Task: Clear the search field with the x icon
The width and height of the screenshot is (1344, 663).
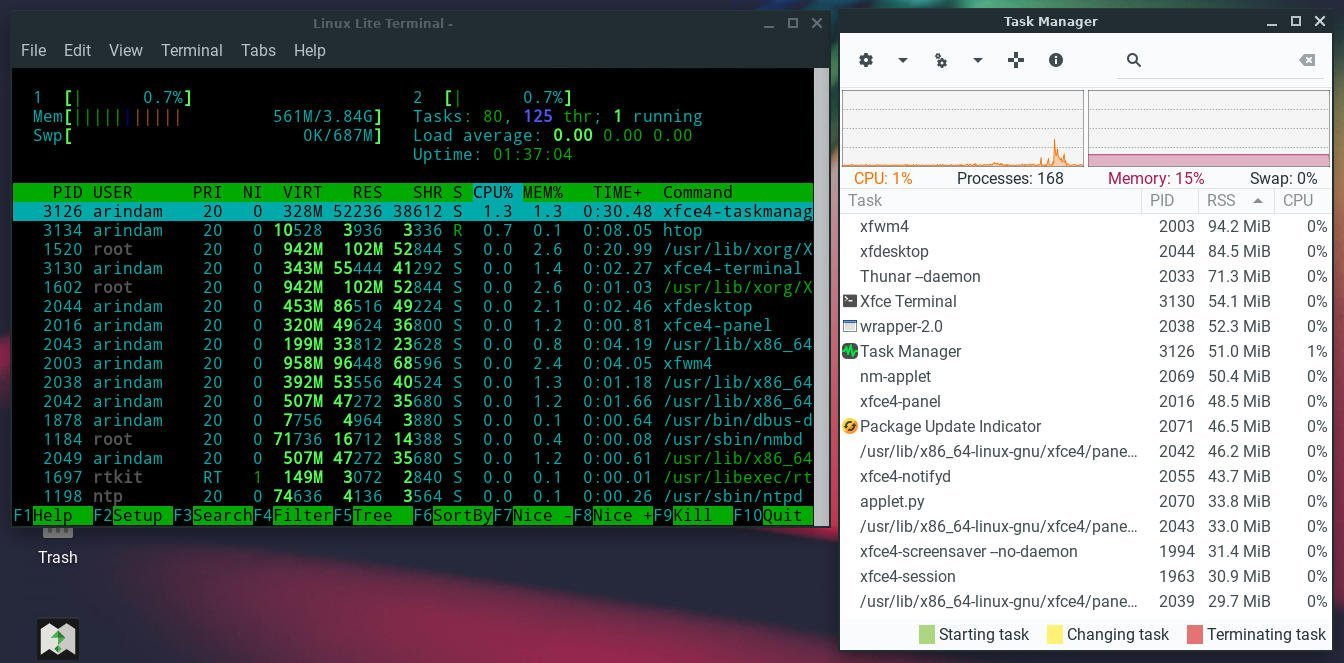Action: (x=1306, y=60)
